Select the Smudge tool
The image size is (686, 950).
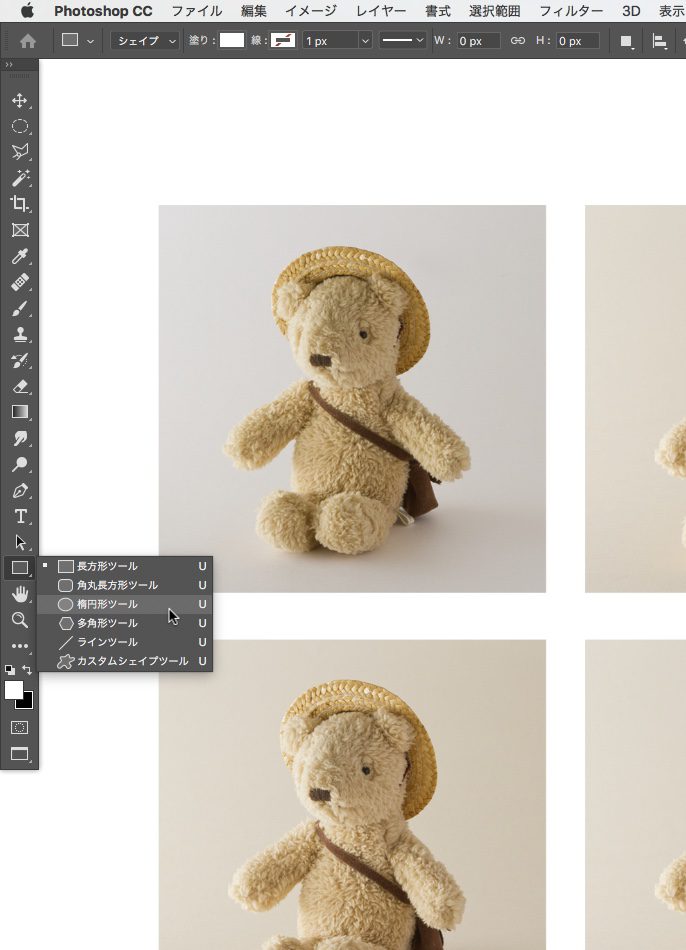point(19,438)
